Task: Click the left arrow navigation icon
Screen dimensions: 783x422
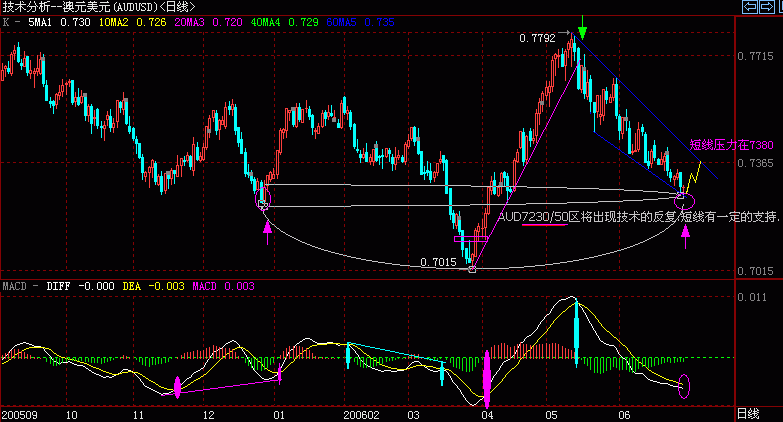Action: (x=750, y=7)
